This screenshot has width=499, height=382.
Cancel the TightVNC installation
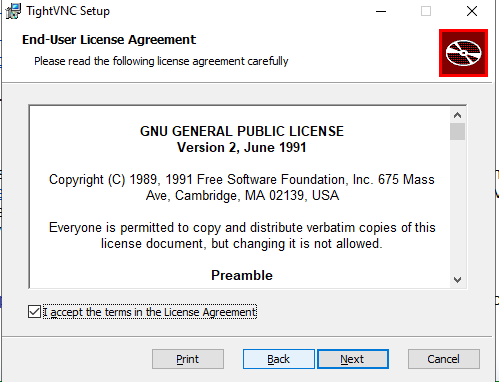(x=444, y=359)
